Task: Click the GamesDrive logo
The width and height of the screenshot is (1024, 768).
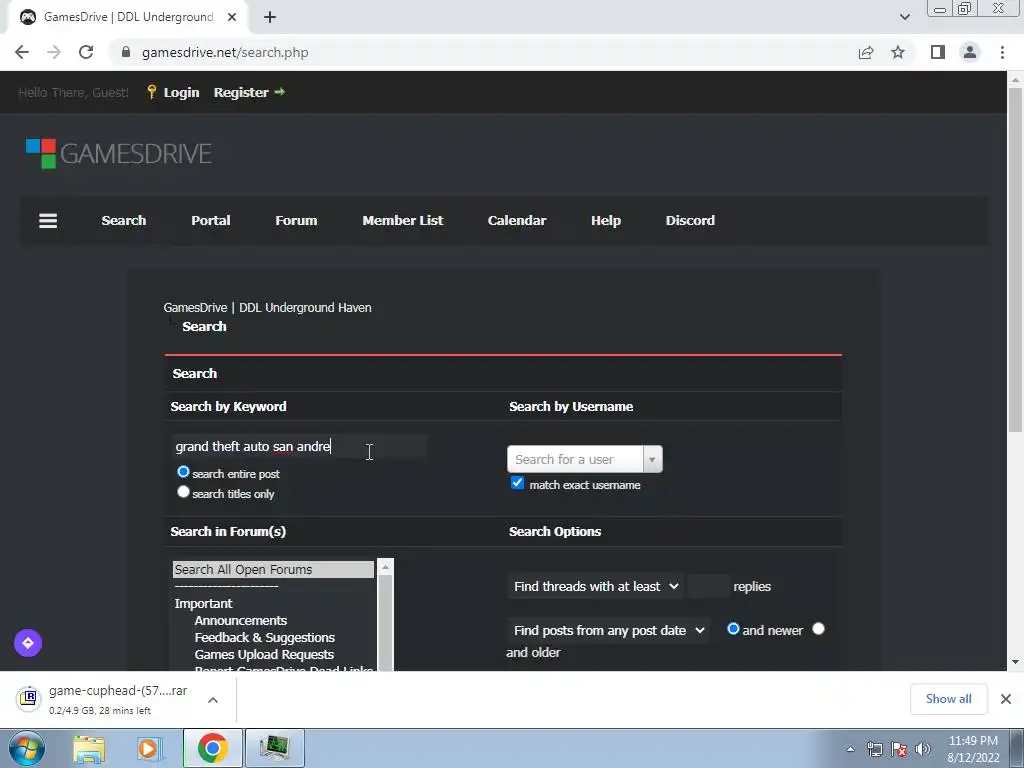Action: (119, 153)
